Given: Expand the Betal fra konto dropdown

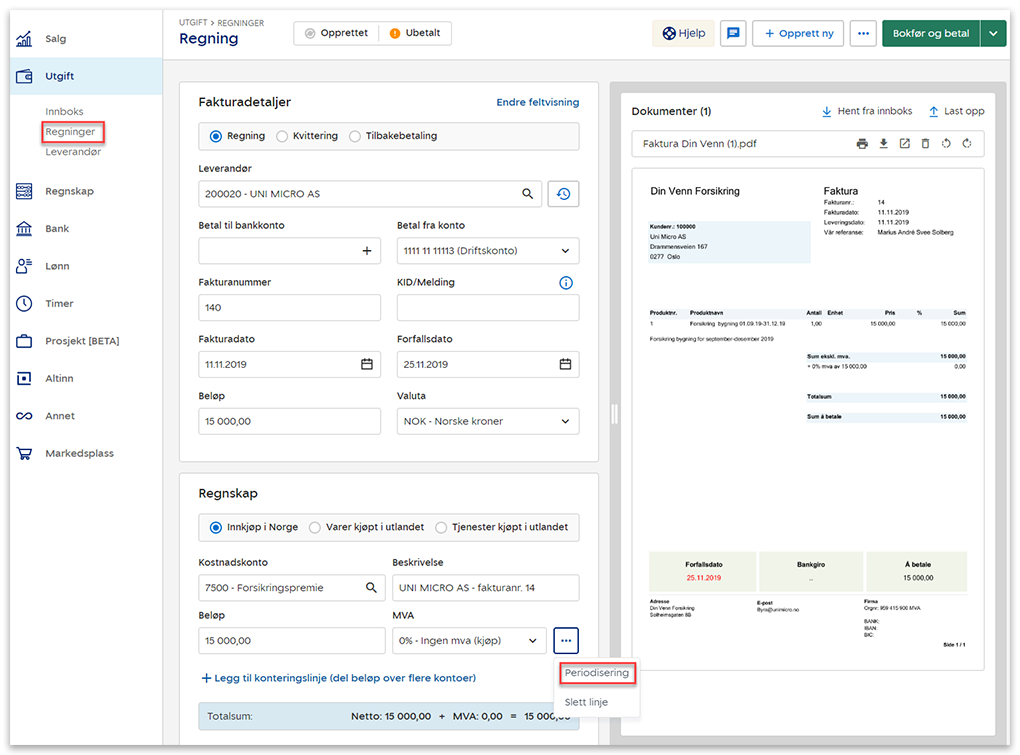Looking at the screenshot, I should pos(565,251).
